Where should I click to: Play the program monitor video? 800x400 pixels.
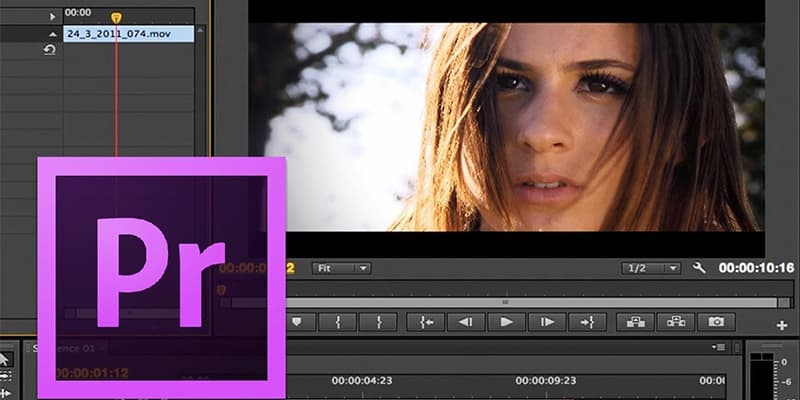[x=506, y=322]
